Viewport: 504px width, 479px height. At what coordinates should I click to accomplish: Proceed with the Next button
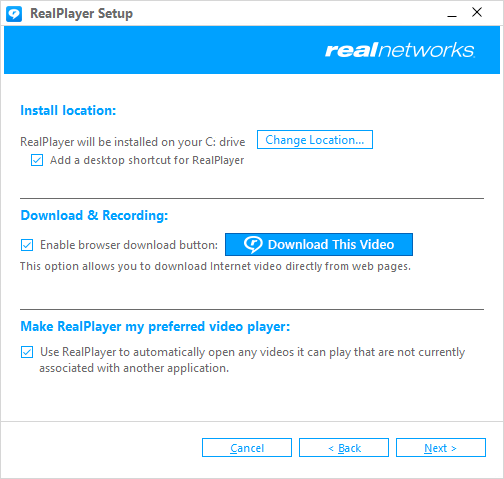[x=441, y=448]
